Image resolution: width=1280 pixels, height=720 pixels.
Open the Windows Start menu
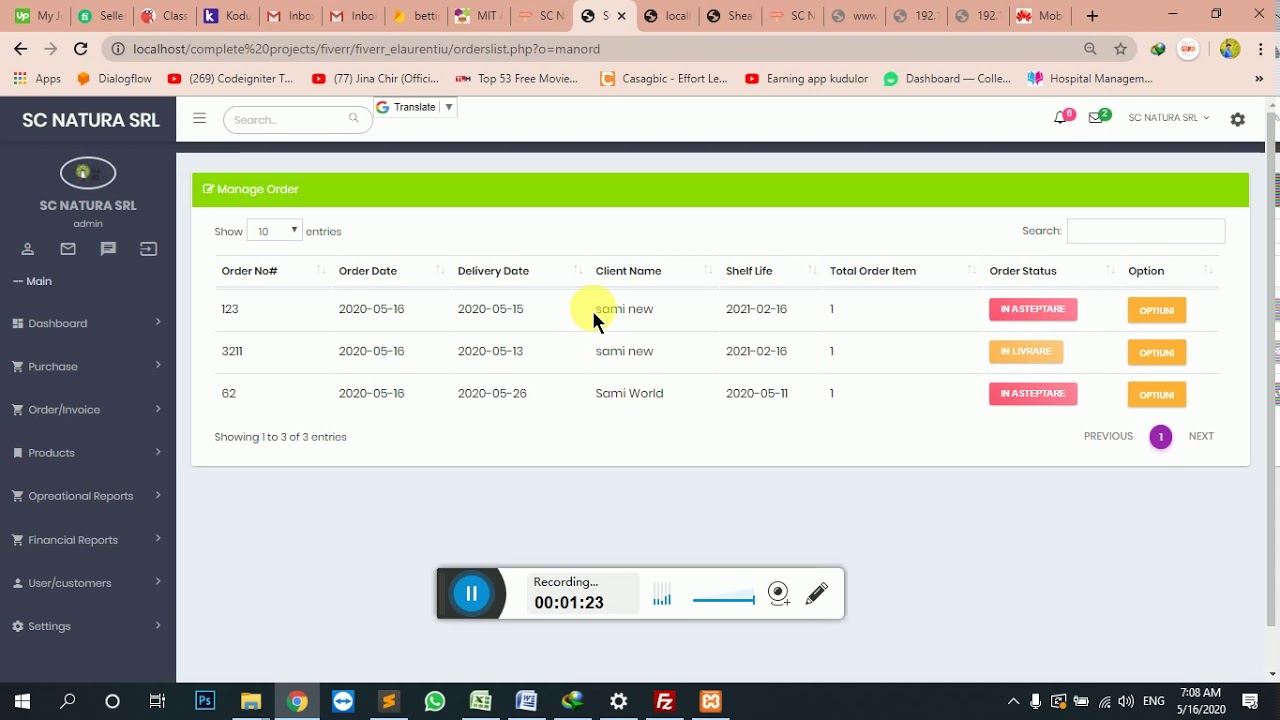(x=22, y=701)
